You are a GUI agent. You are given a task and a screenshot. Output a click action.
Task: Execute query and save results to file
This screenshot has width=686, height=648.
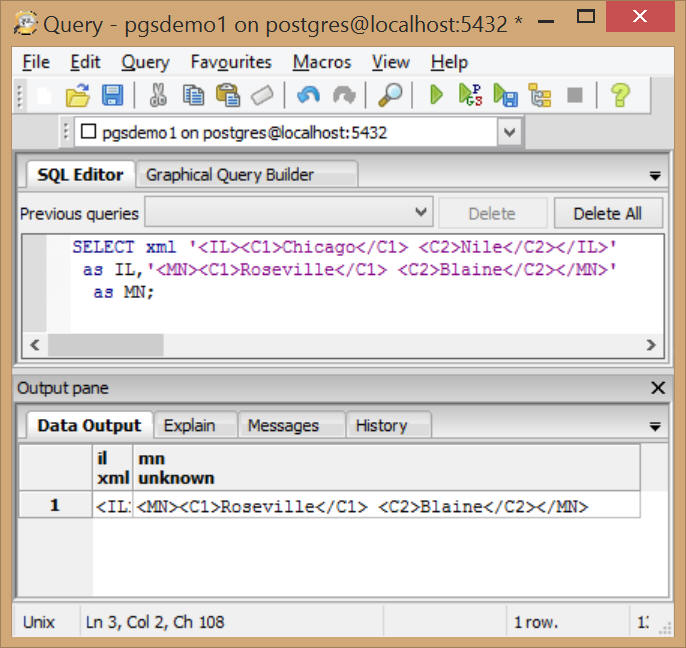(x=505, y=95)
